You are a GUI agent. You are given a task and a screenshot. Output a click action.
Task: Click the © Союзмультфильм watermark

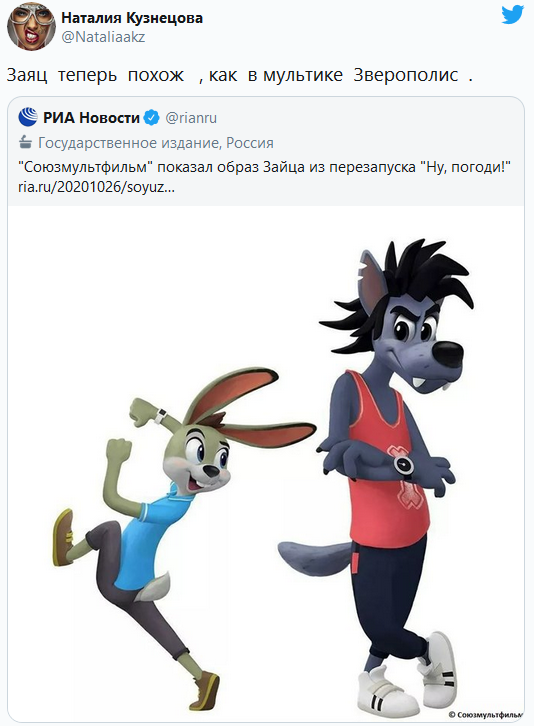point(486,714)
